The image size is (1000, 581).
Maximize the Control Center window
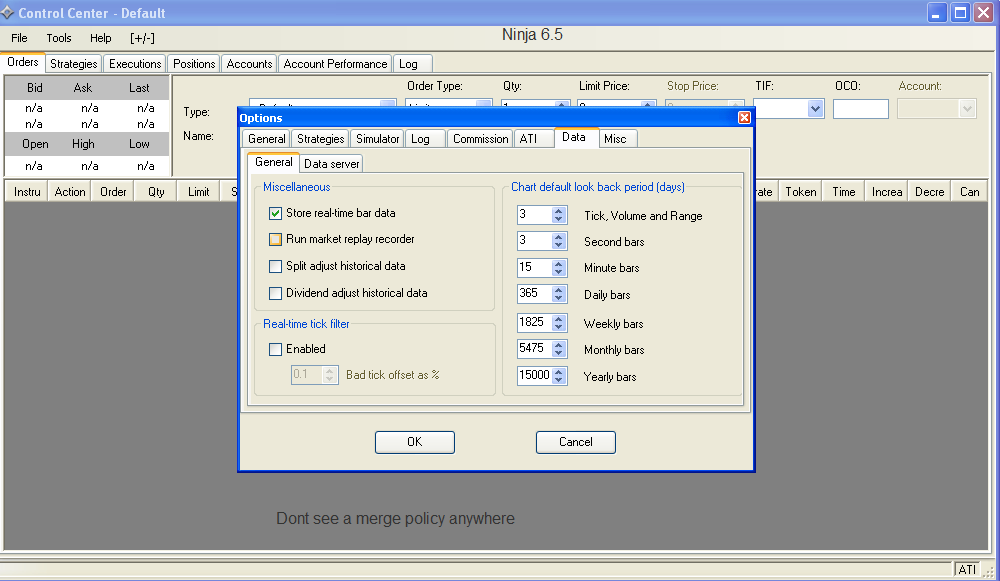960,13
